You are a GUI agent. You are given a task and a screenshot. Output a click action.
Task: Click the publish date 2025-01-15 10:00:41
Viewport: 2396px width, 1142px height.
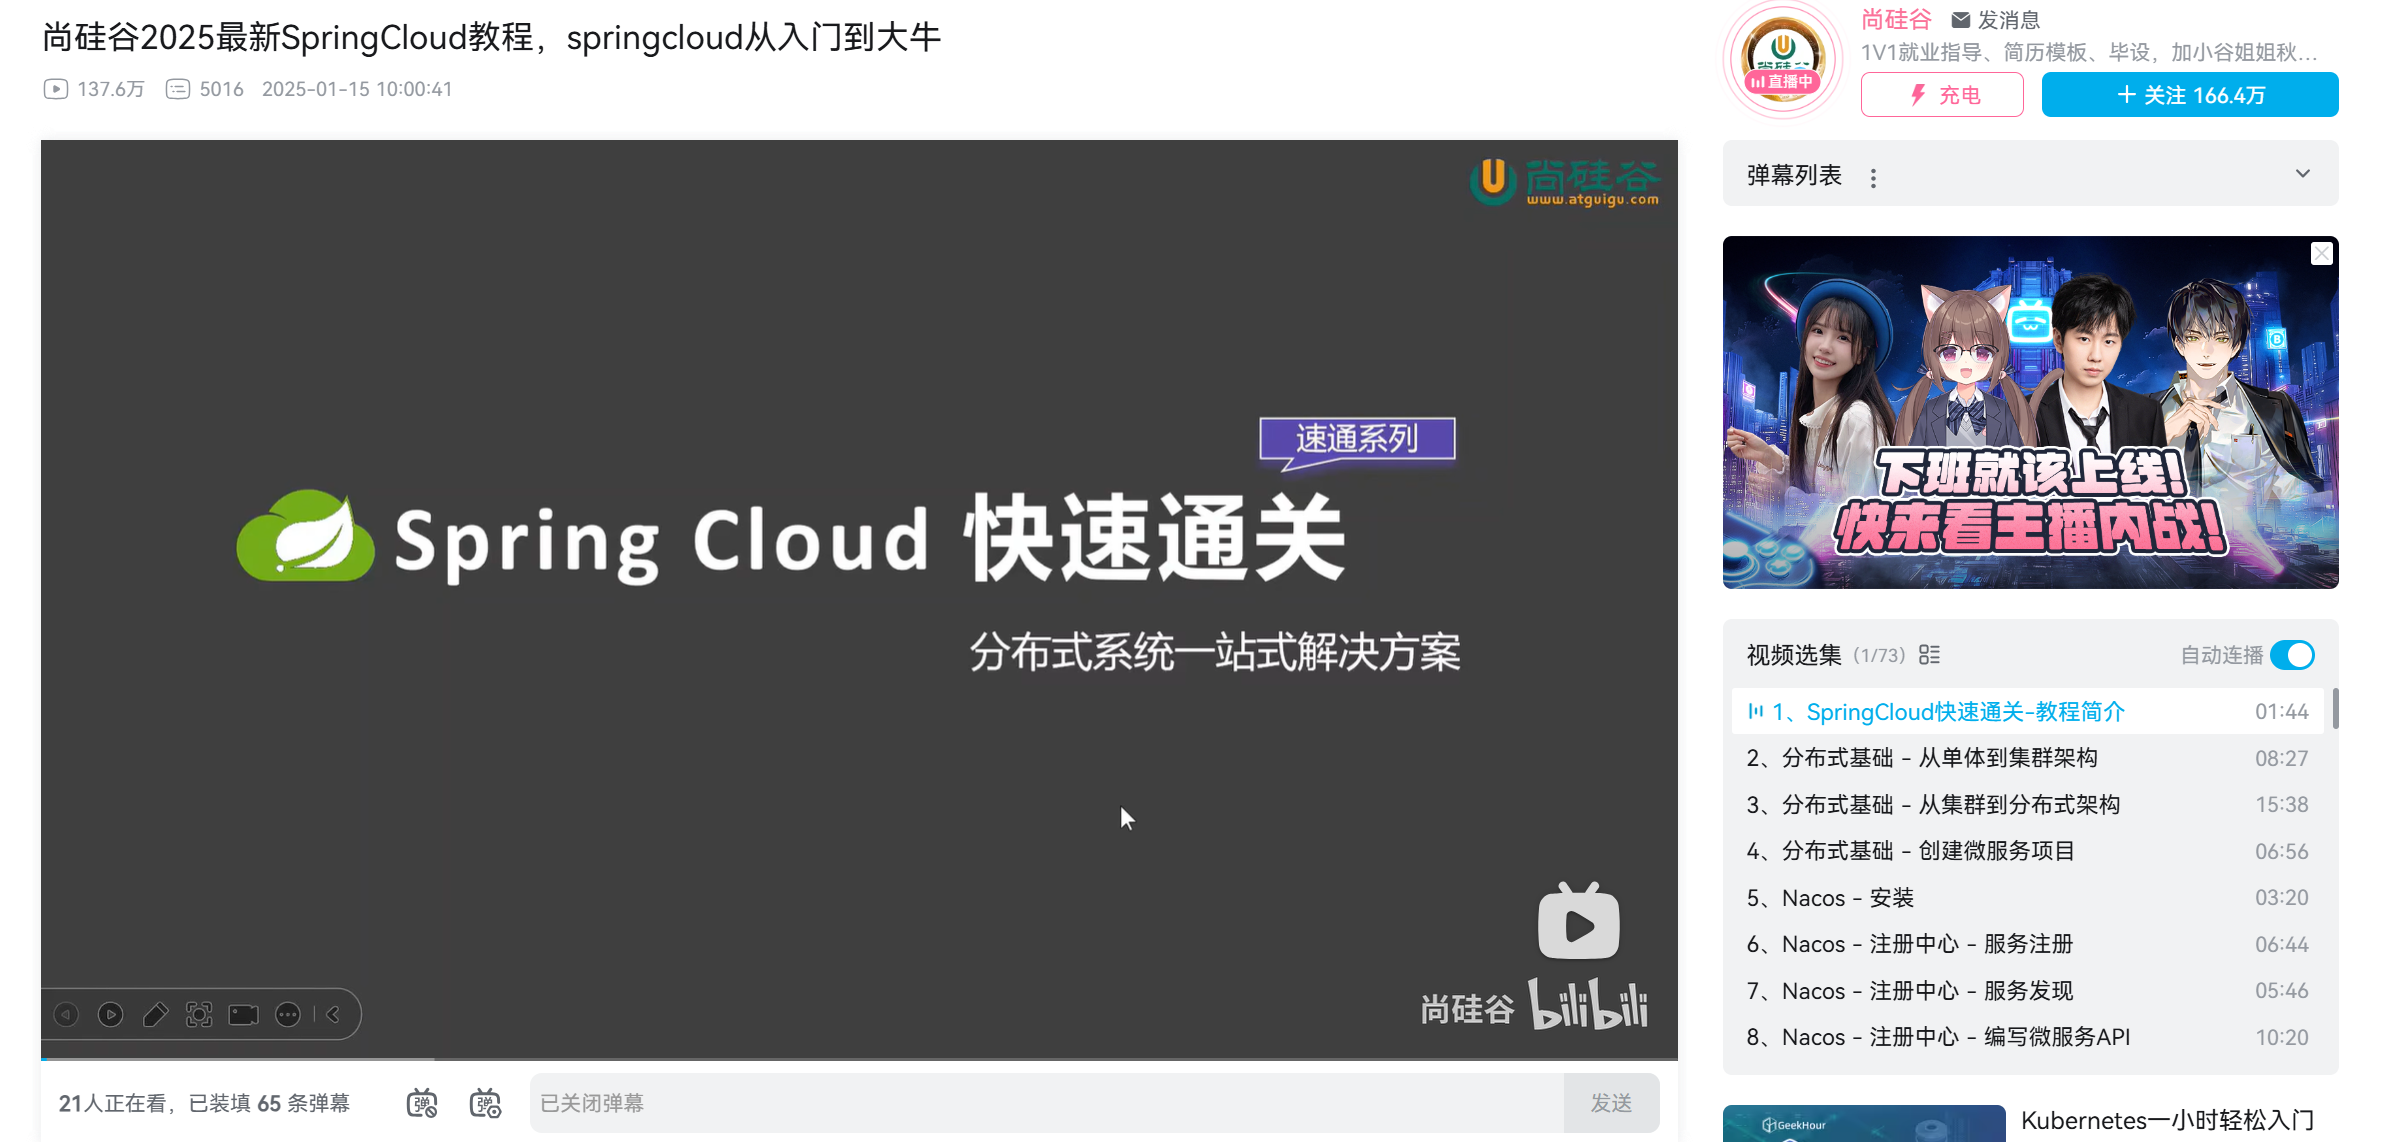click(x=357, y=89)
